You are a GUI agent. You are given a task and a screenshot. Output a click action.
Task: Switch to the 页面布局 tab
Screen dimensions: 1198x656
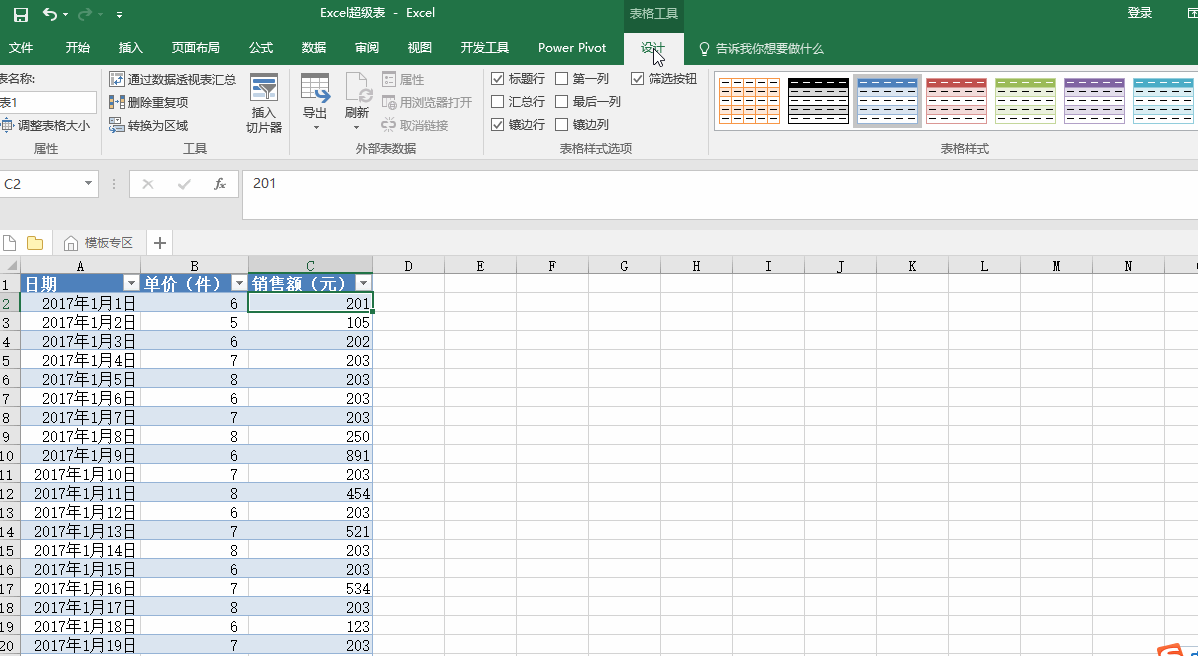click(x=196, y=47)
